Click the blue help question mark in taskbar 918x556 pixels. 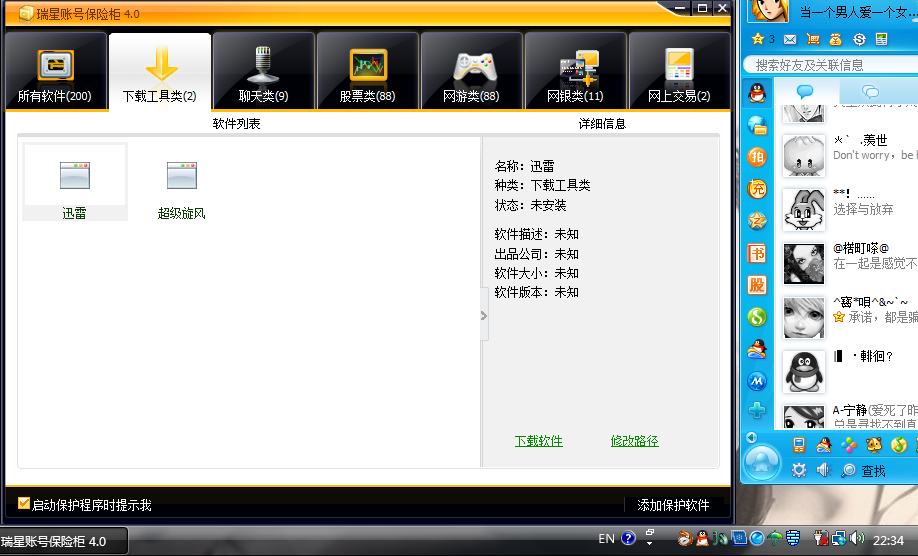(628, 538)
